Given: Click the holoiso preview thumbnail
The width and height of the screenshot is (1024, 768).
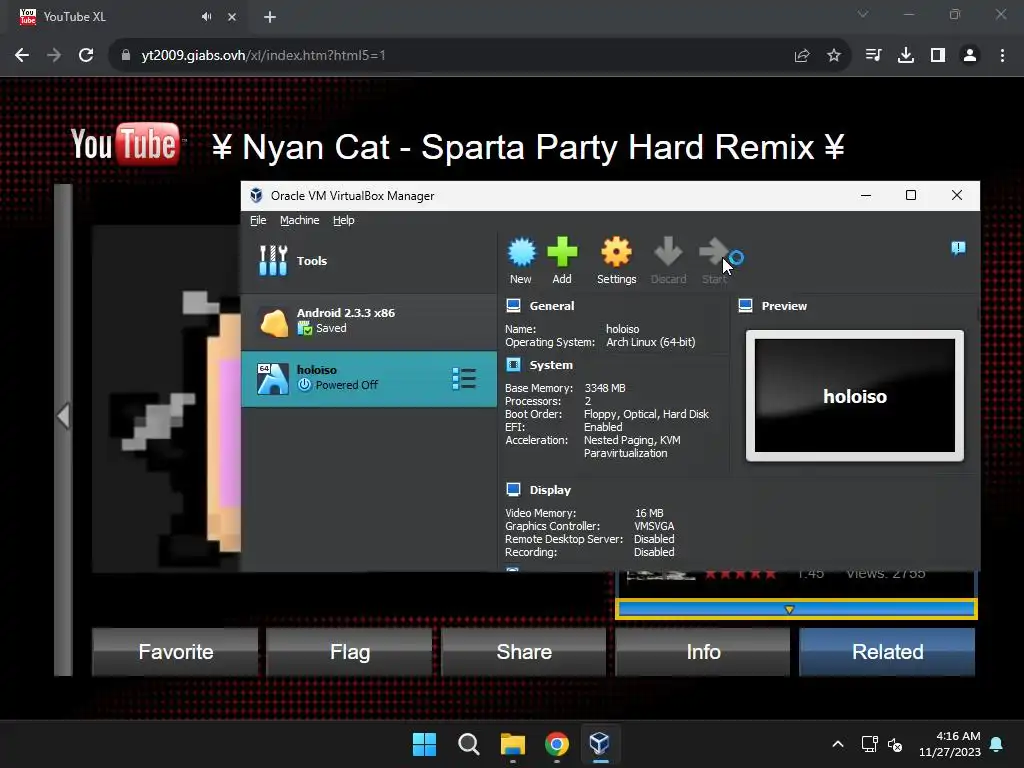Looking at the screenshot, I should tap(855, 396).
